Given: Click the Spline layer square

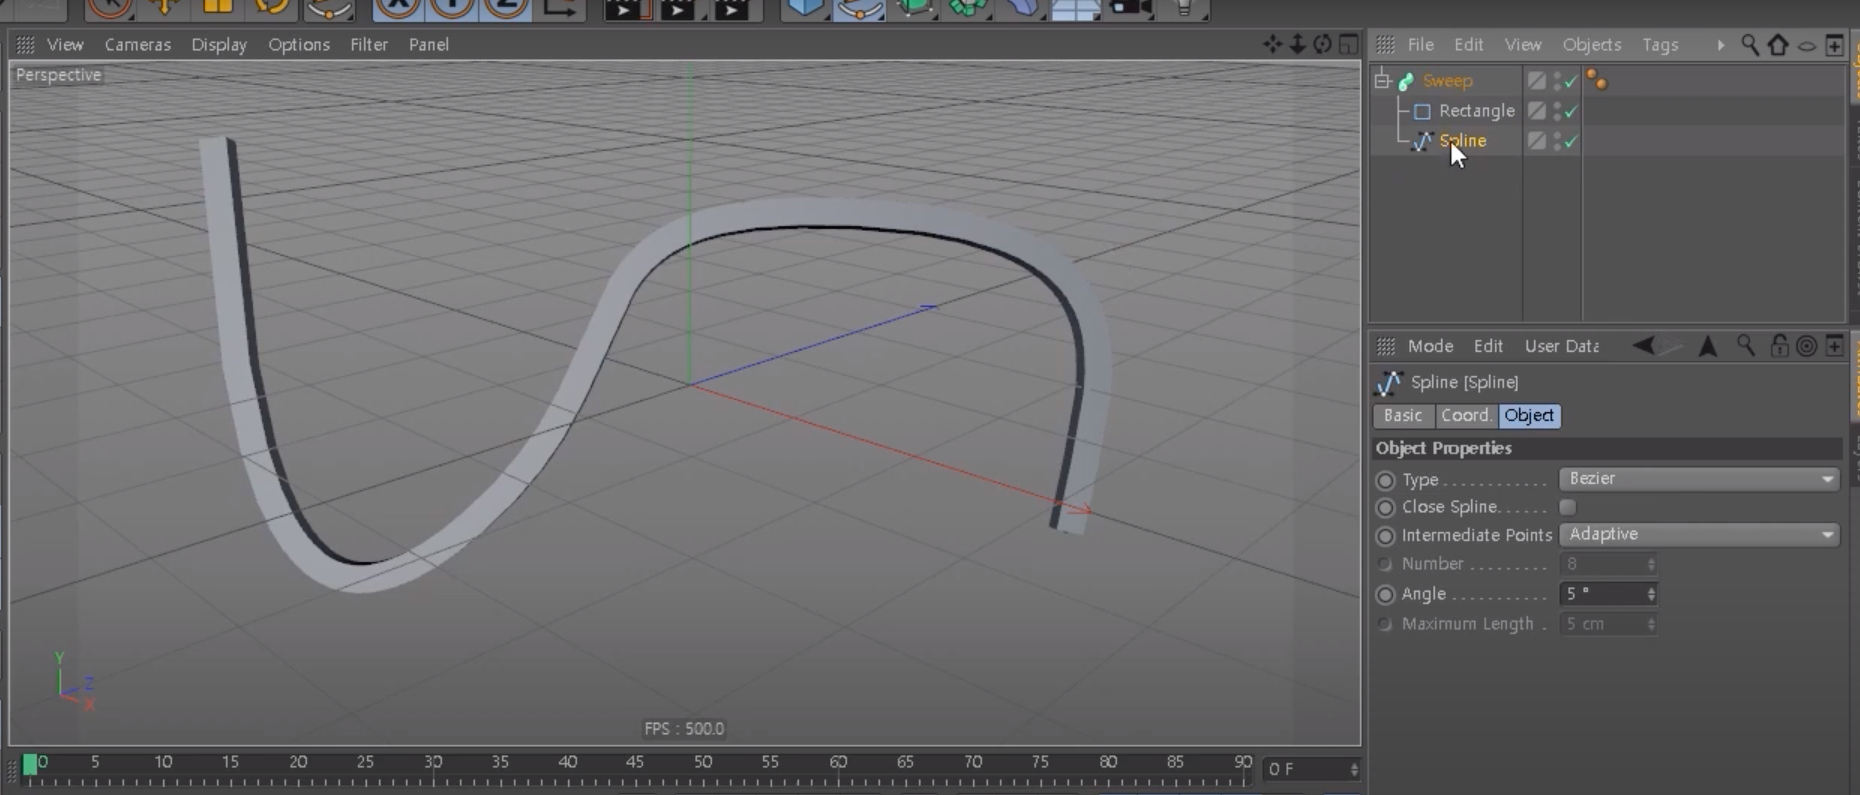Looking at the screenshot, I should [x=1537, y=141].
